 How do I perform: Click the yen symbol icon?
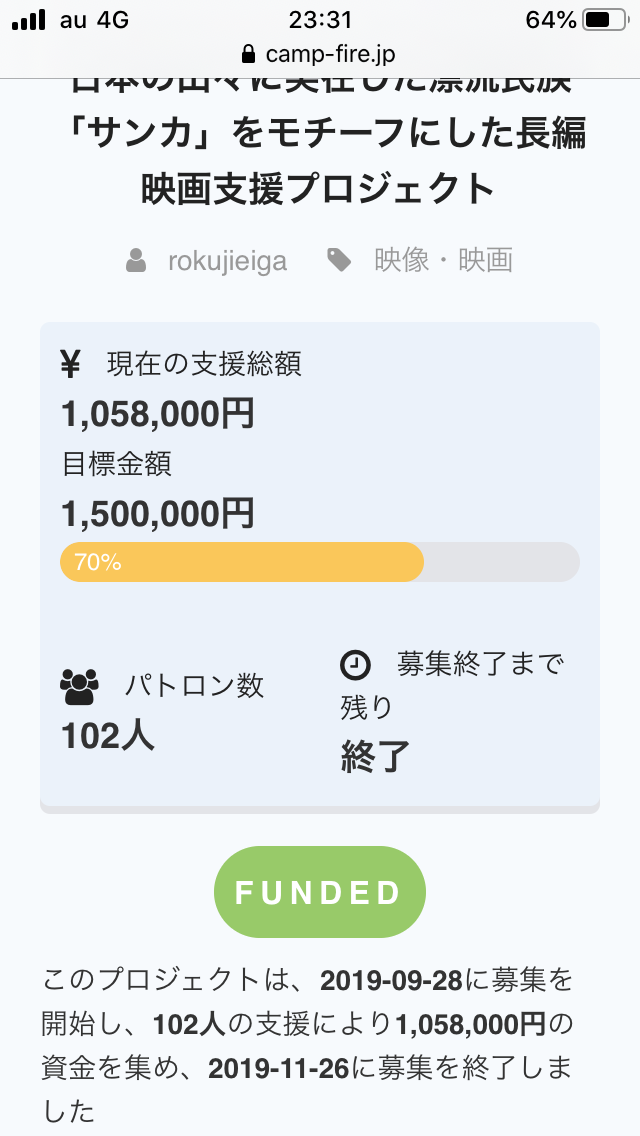coord(70,365)
